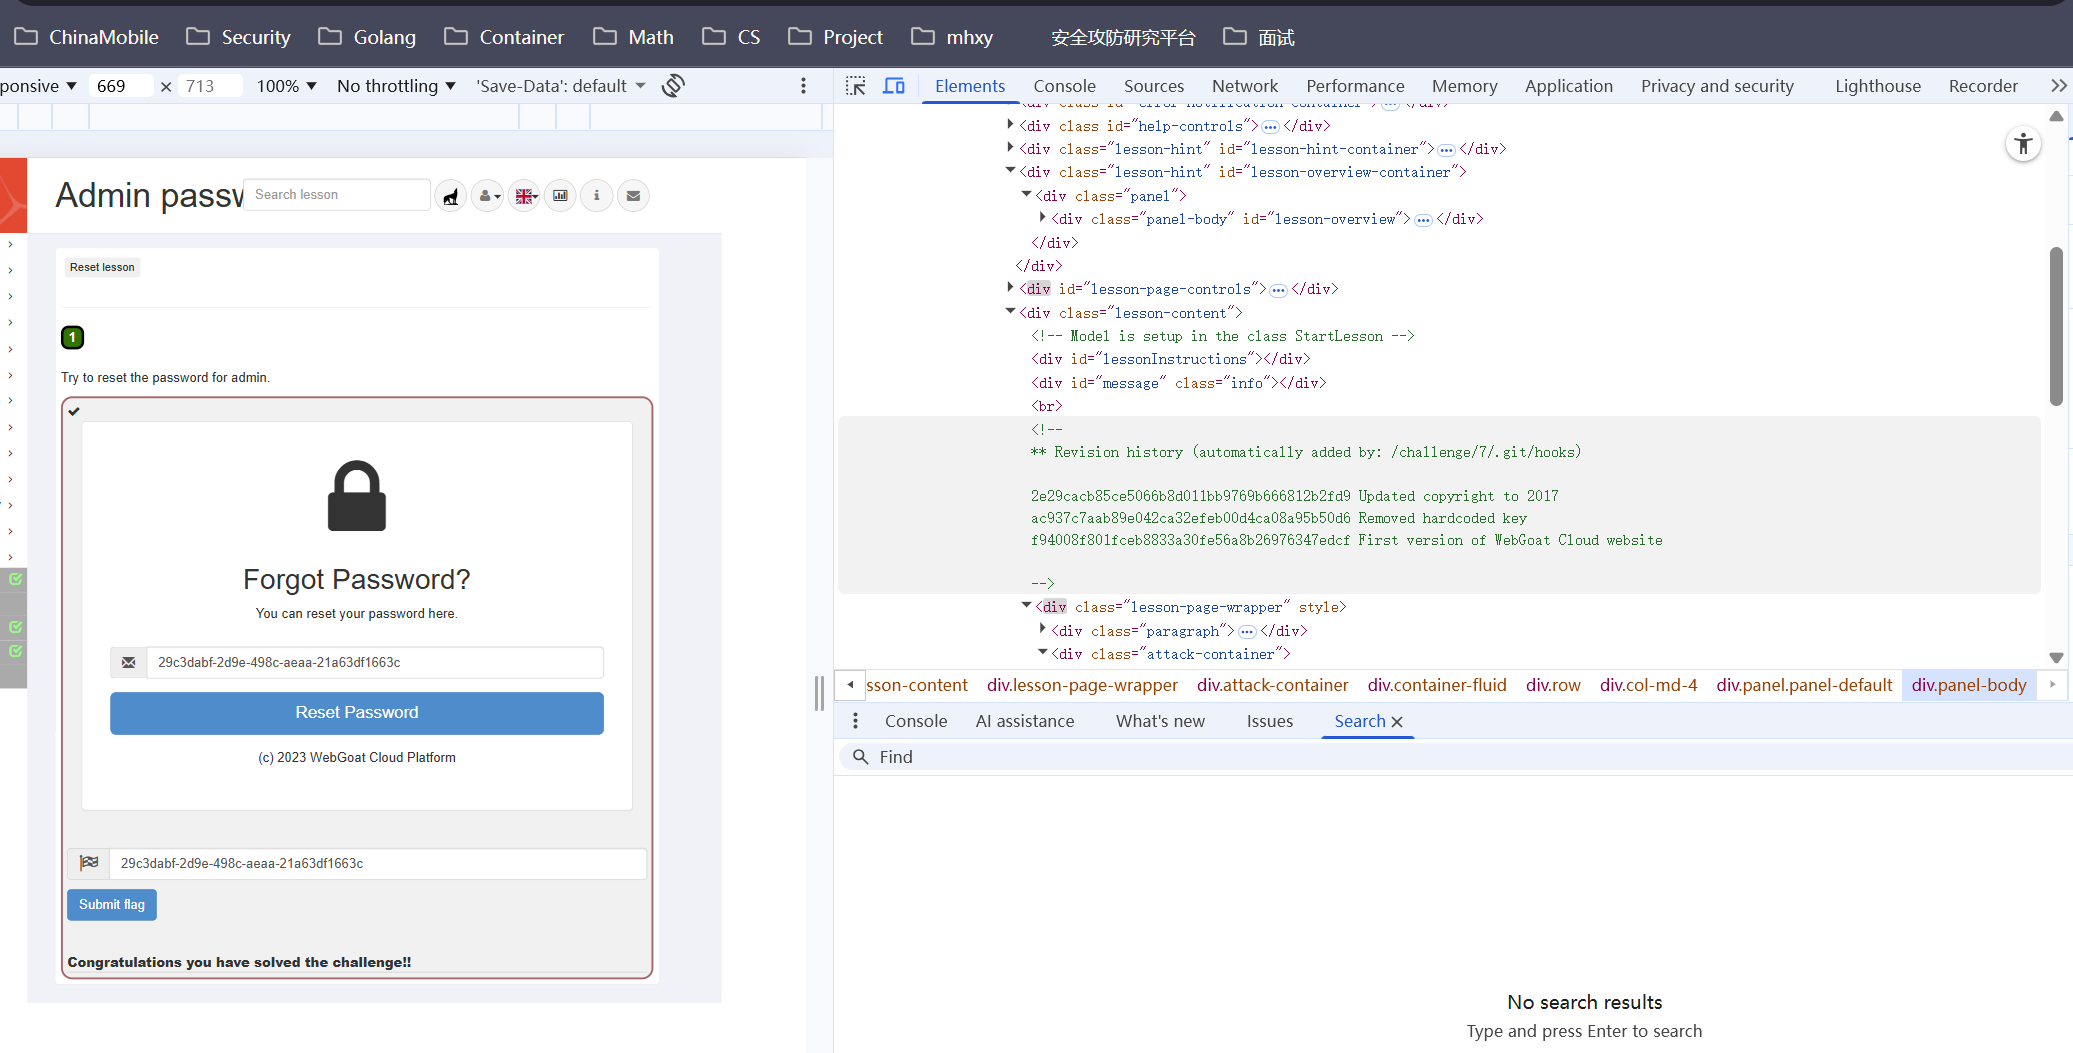Click the Reset Password button

pyautogui.click(x=357, y=713)
